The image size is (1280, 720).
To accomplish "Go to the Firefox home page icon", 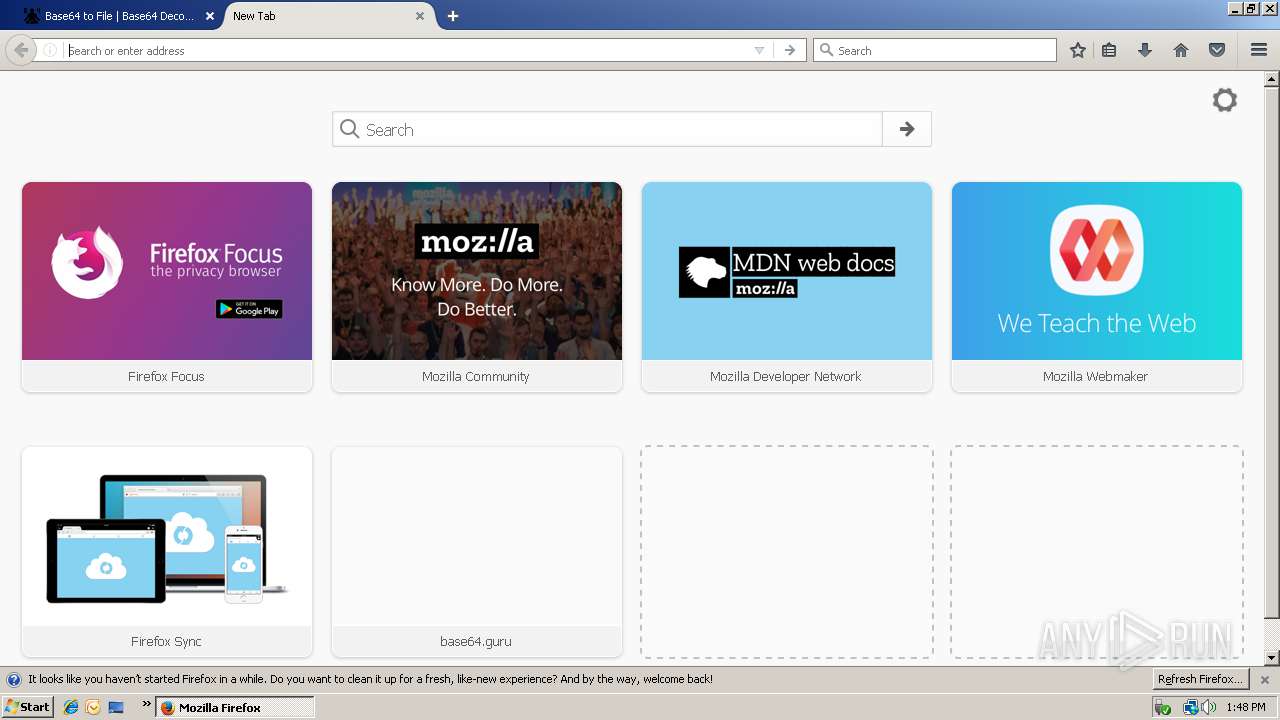I will click(x=1181, y=50).
